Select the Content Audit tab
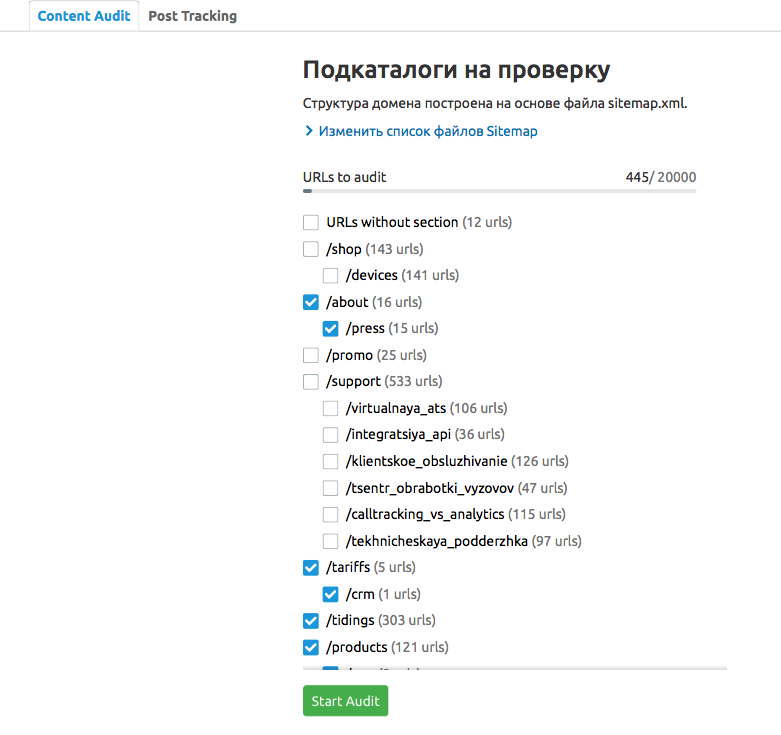This screenshot has height=735, width=781. pyautogui.click(x=84, y=16)
